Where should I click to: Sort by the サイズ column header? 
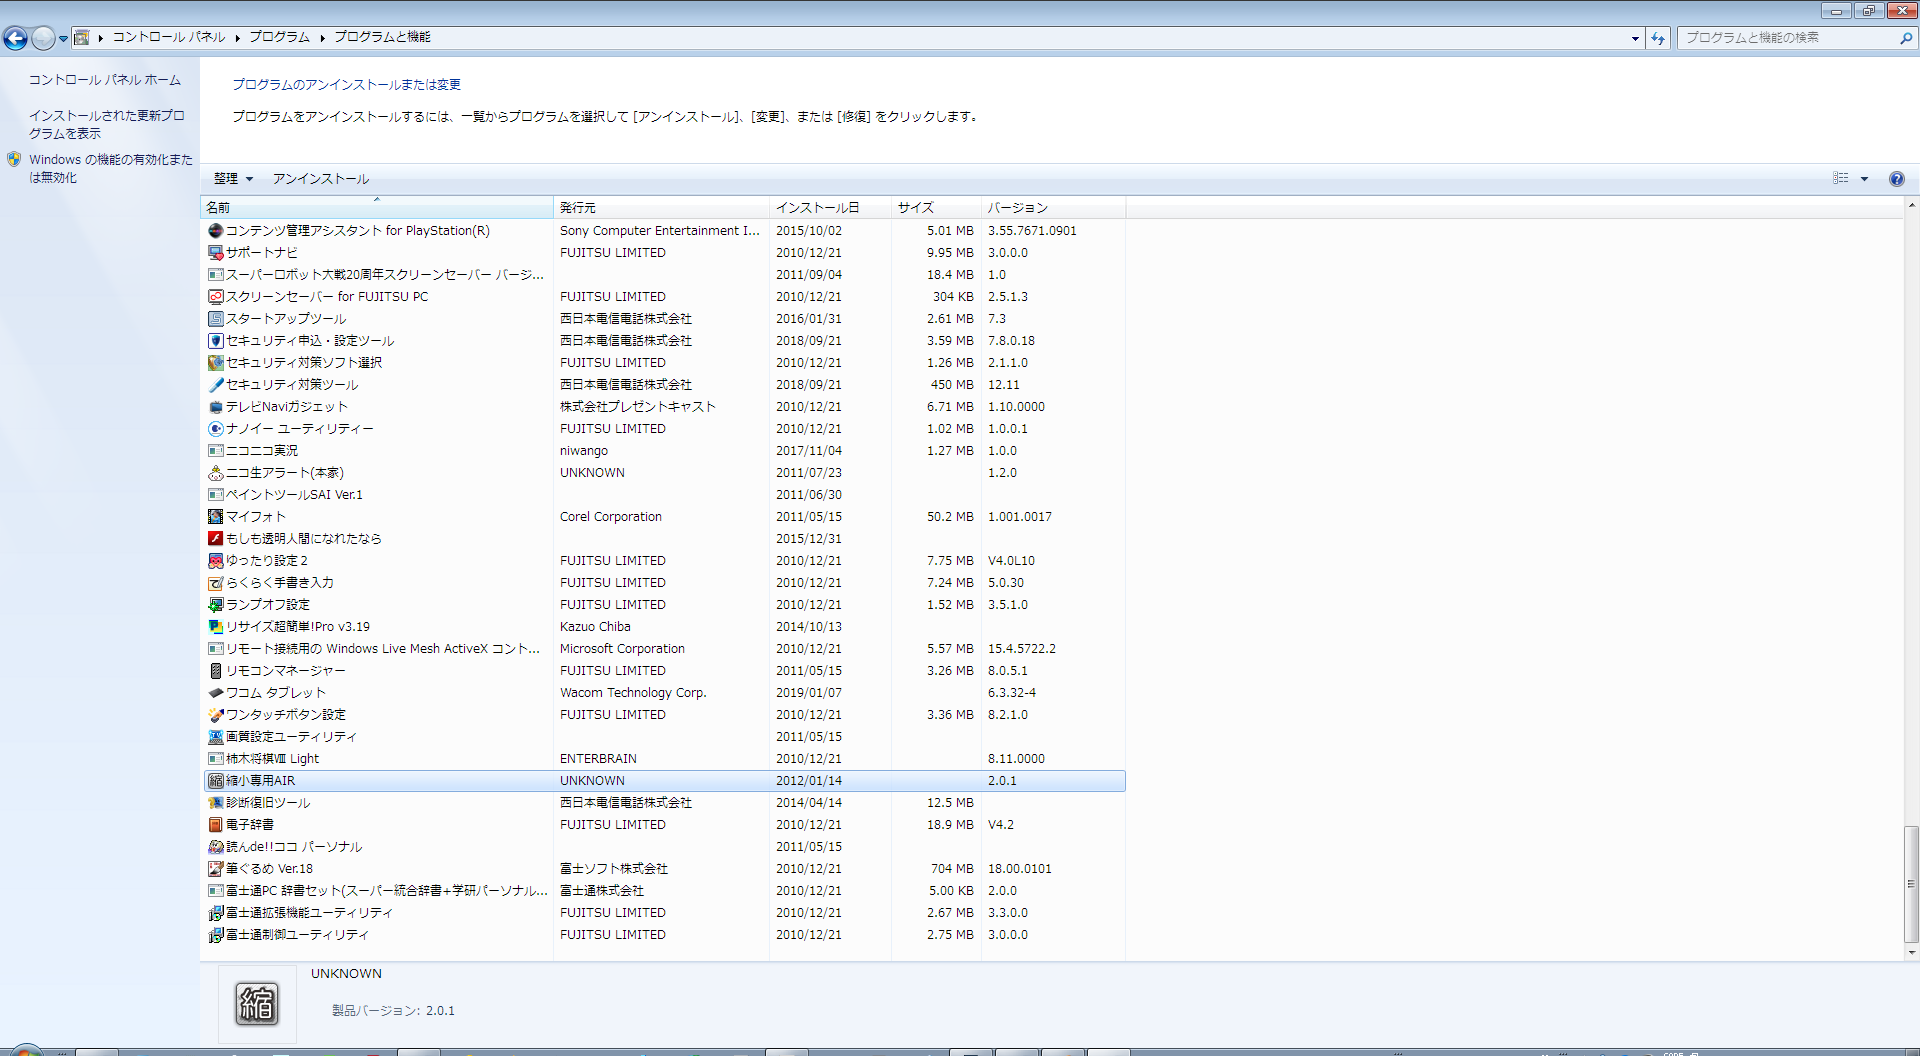(x=936, y=208)
